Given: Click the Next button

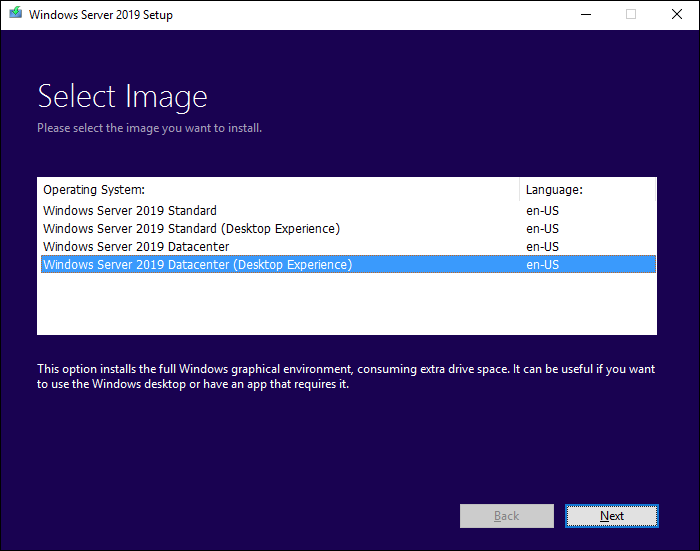Looking at the screenshot, I should [611, 516].
